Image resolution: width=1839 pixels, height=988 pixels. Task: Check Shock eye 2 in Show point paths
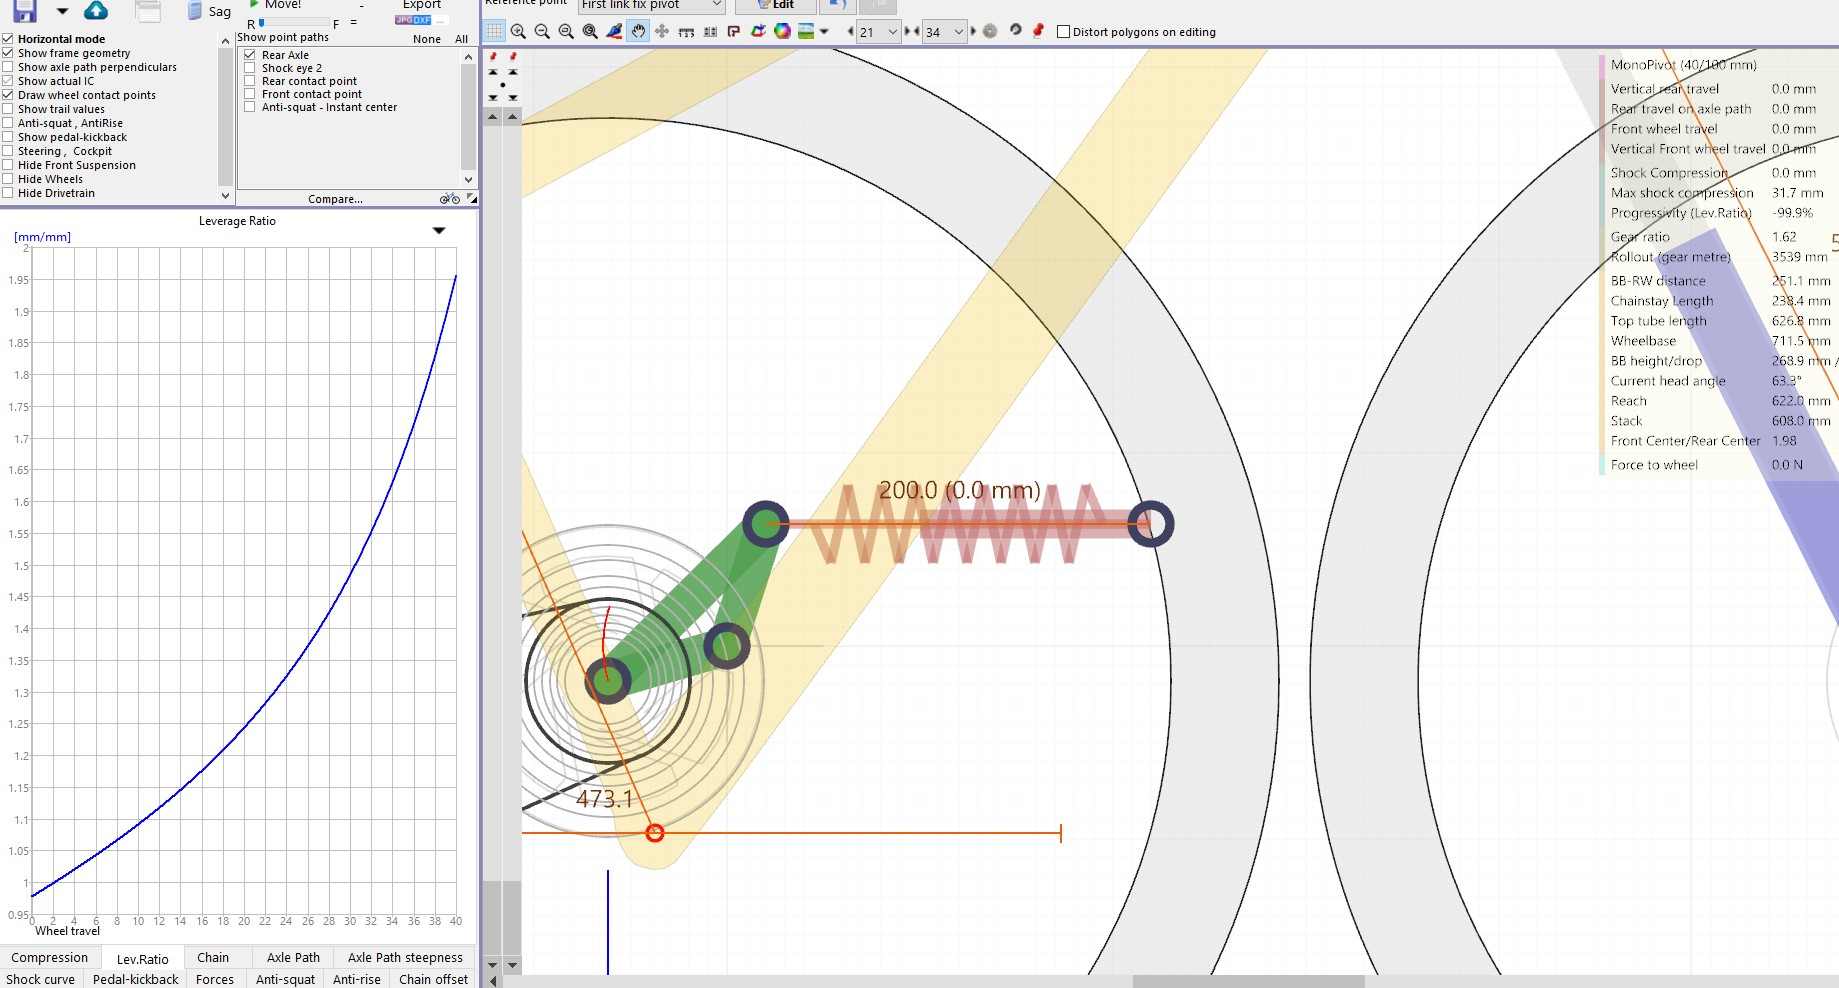[250, 67]
